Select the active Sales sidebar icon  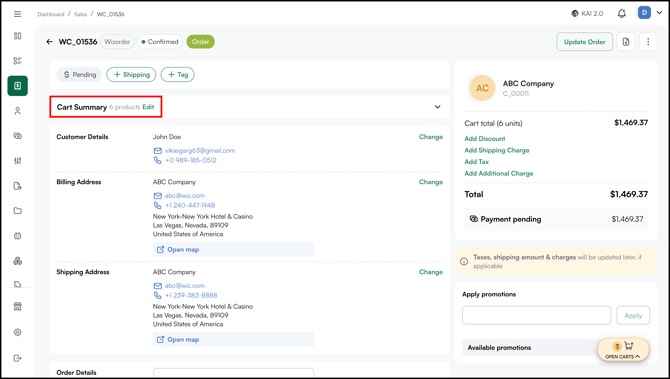point(18,86)
